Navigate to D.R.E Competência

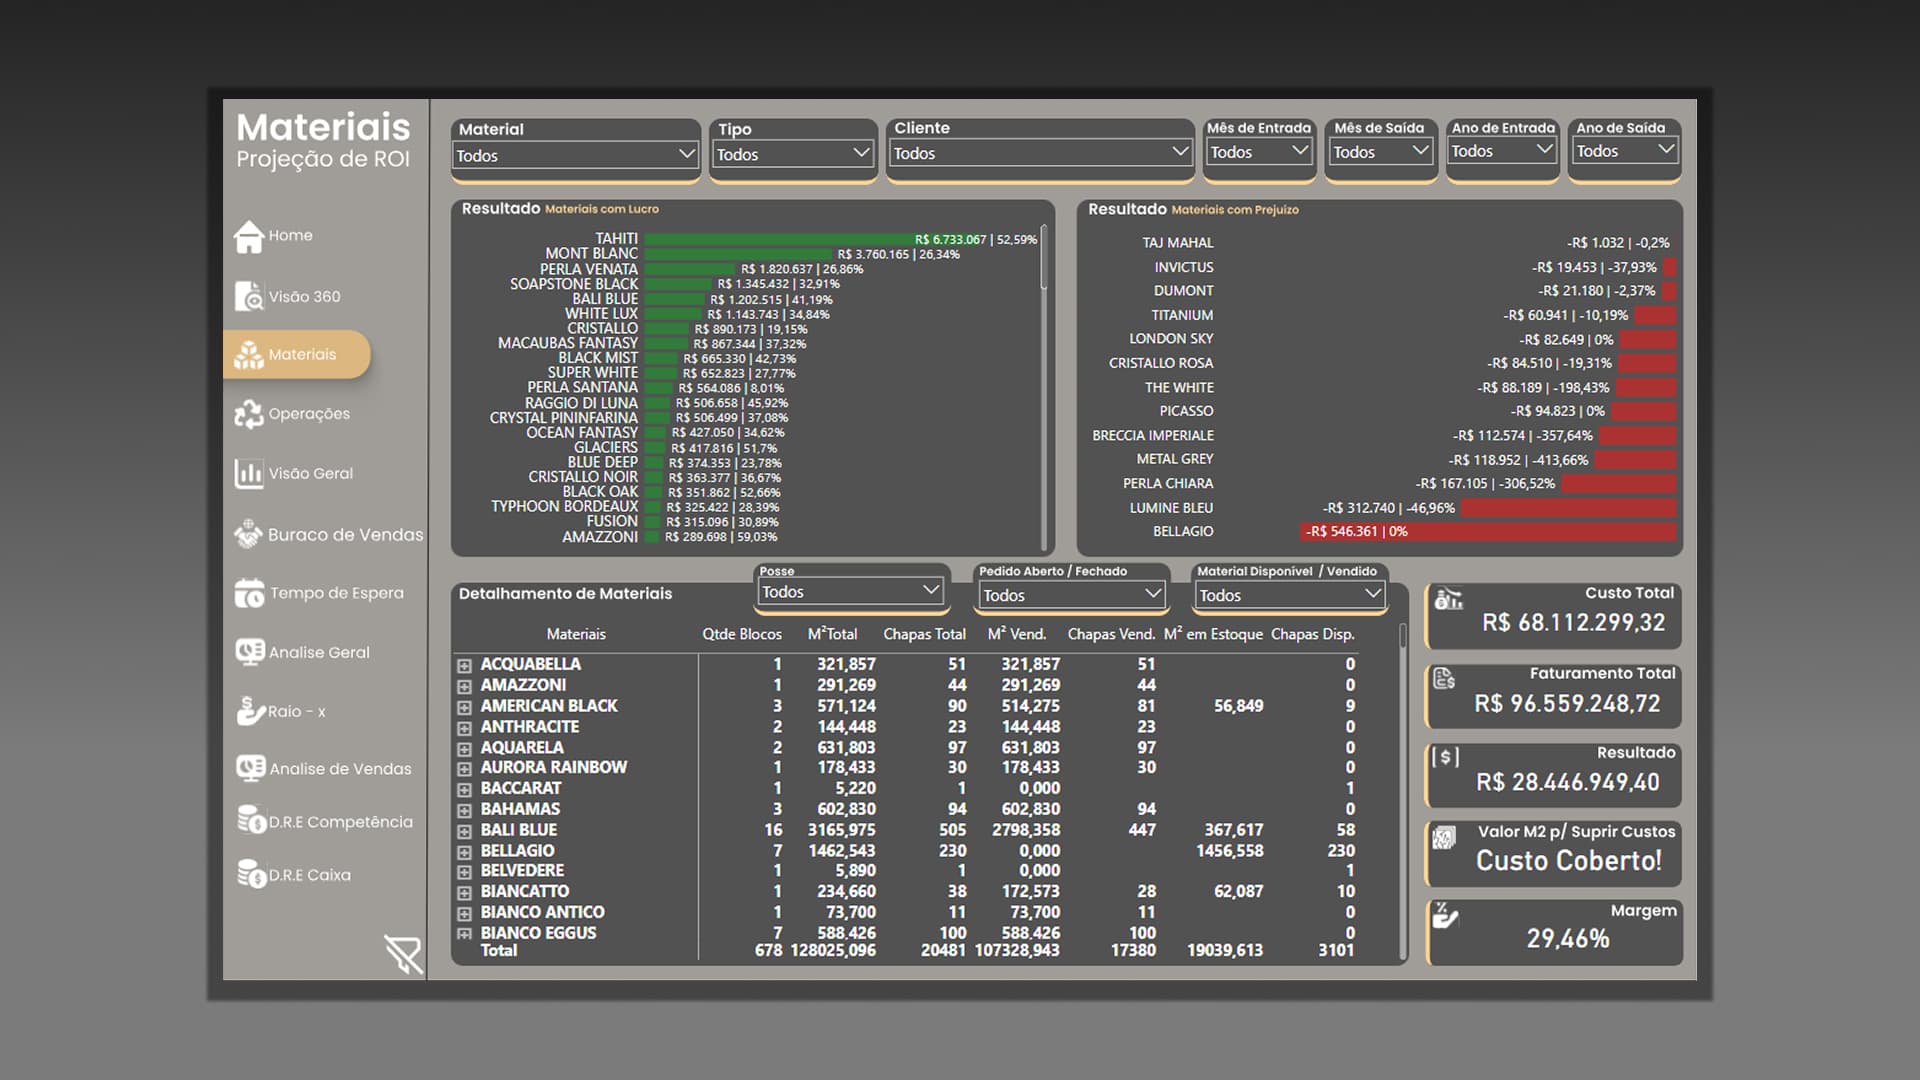click(340, 822)
